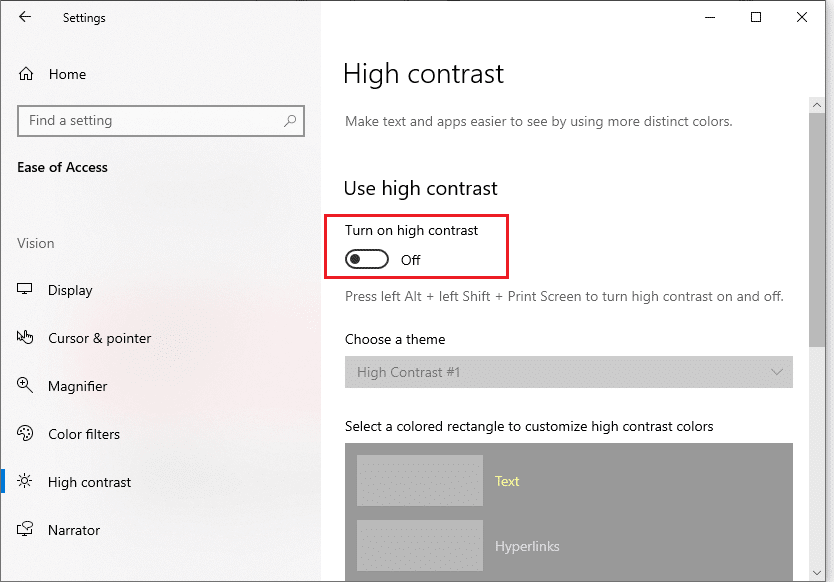Click the high contrast toggle knob
Screen dimensions: 834x582
358,258
